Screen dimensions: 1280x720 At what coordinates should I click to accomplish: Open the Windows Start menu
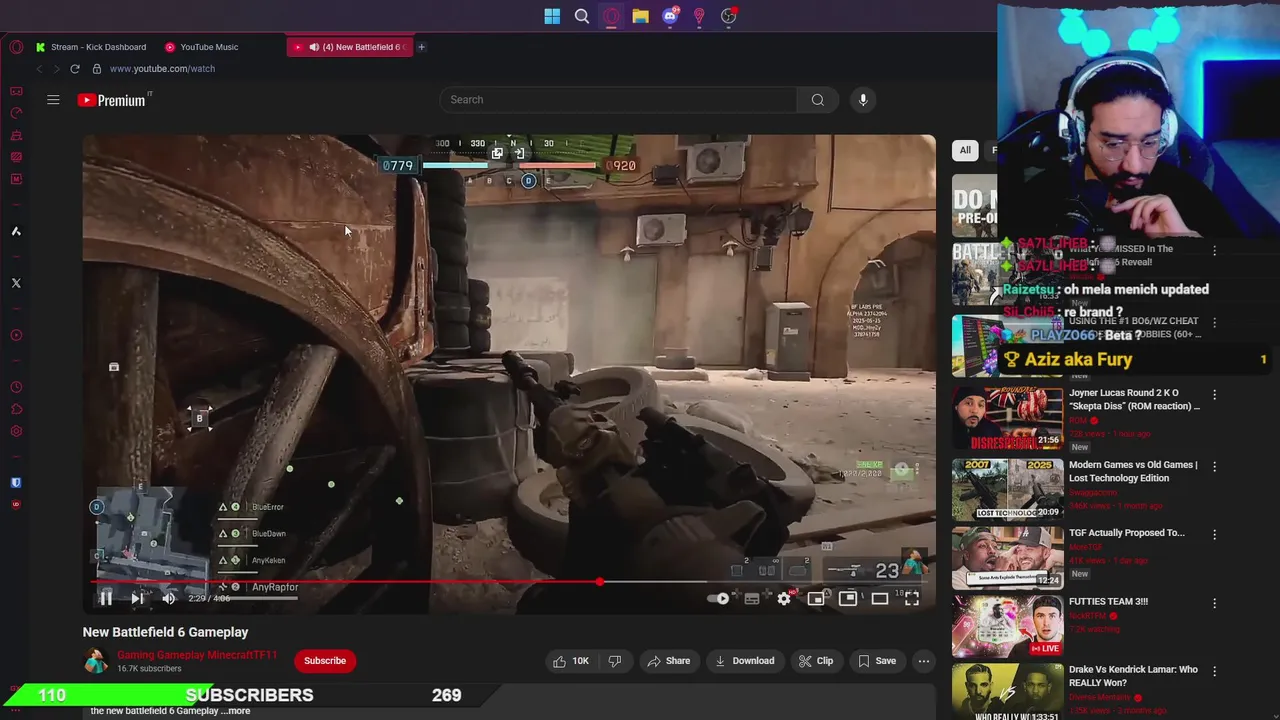coord(552,16)
